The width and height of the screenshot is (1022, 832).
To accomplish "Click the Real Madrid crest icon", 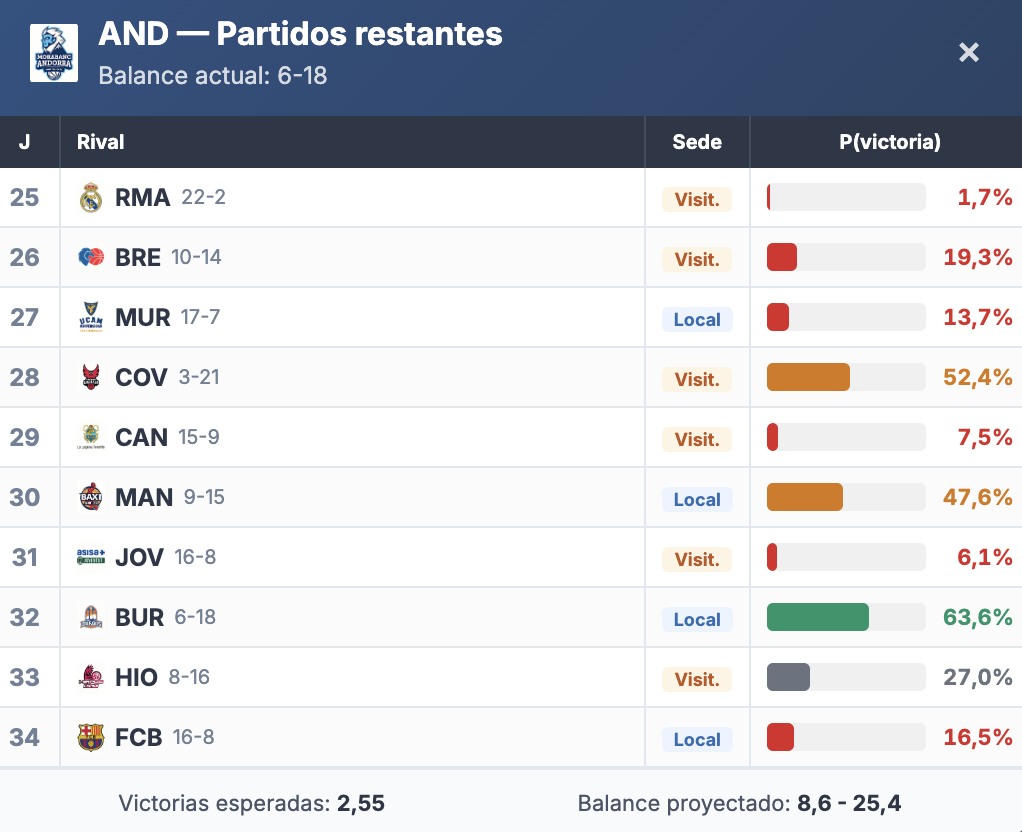I will [x=91, y=198].
